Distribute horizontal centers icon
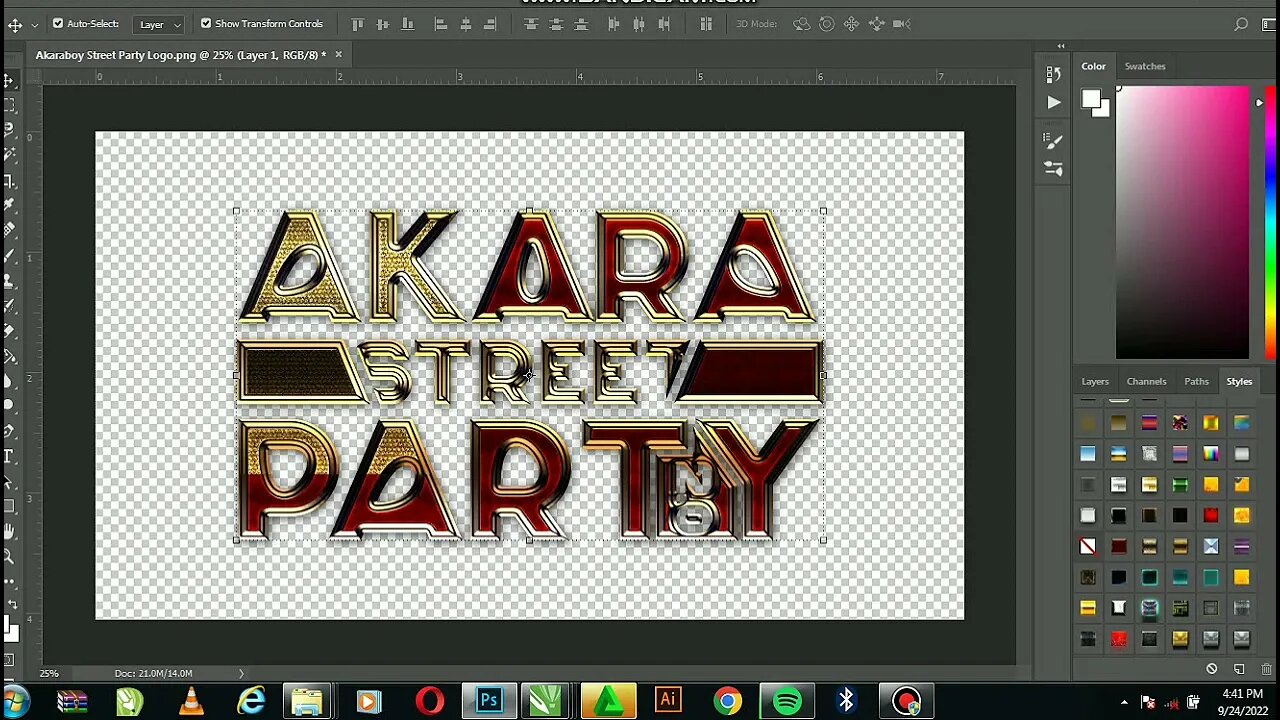Image resolution: width=1280 pixels, height=720 pixels. [638, 24]
